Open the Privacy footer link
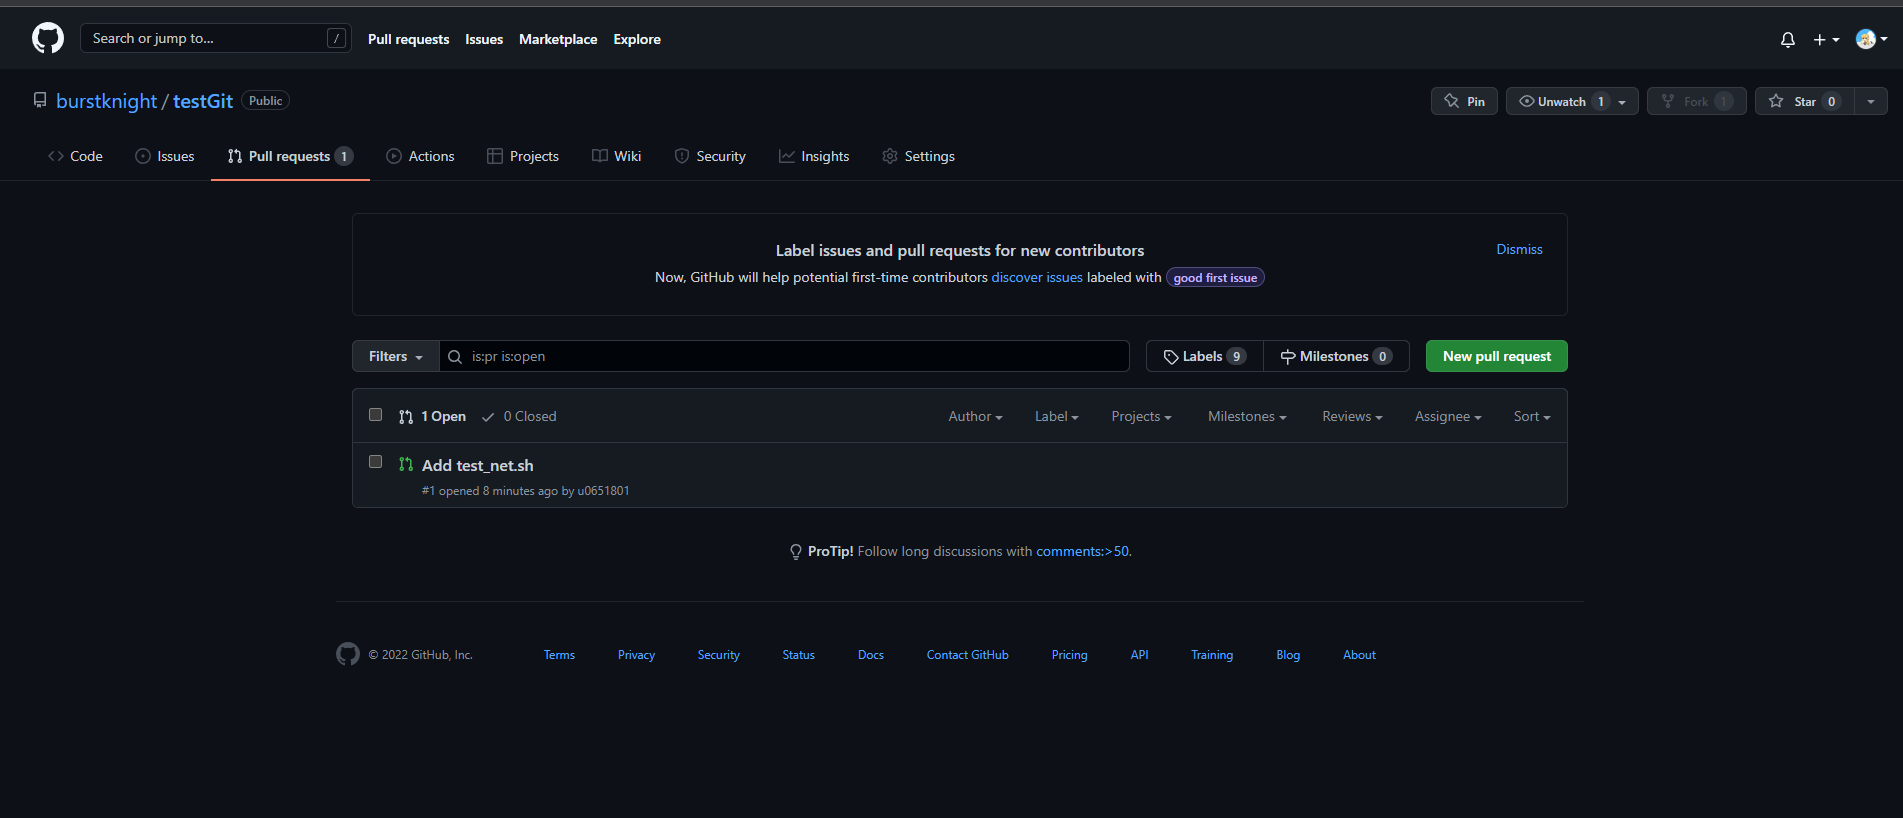 pos(636,655)
